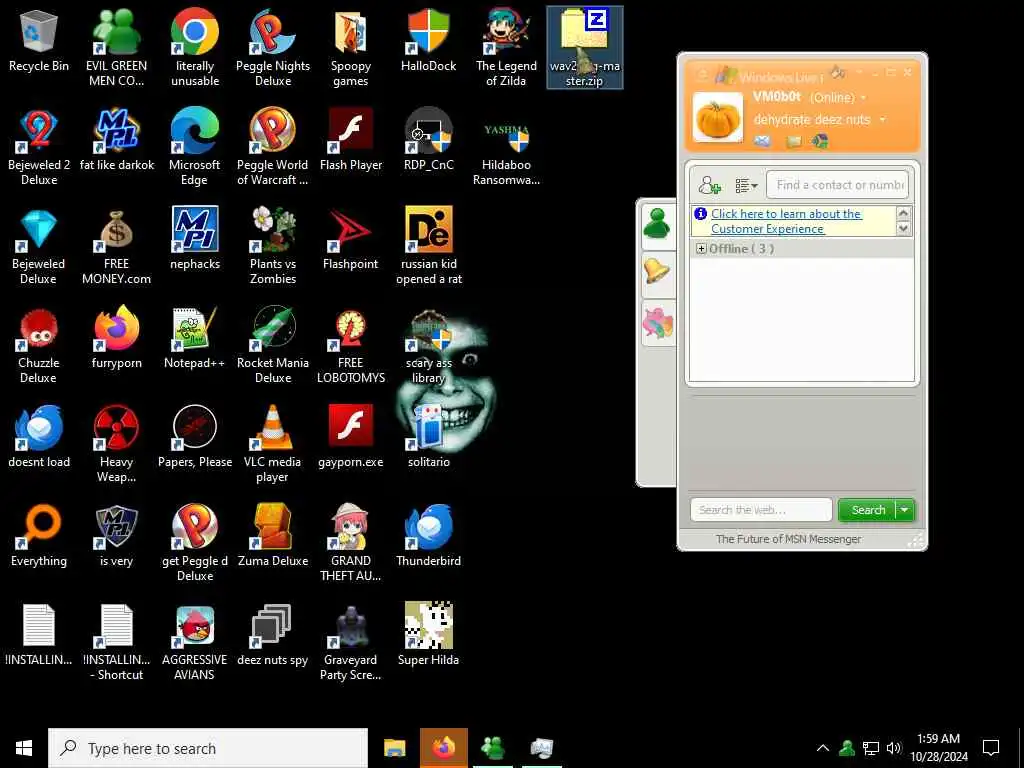
Task: Select the Flashpoint desktop icon
Action: pos(351,240)
